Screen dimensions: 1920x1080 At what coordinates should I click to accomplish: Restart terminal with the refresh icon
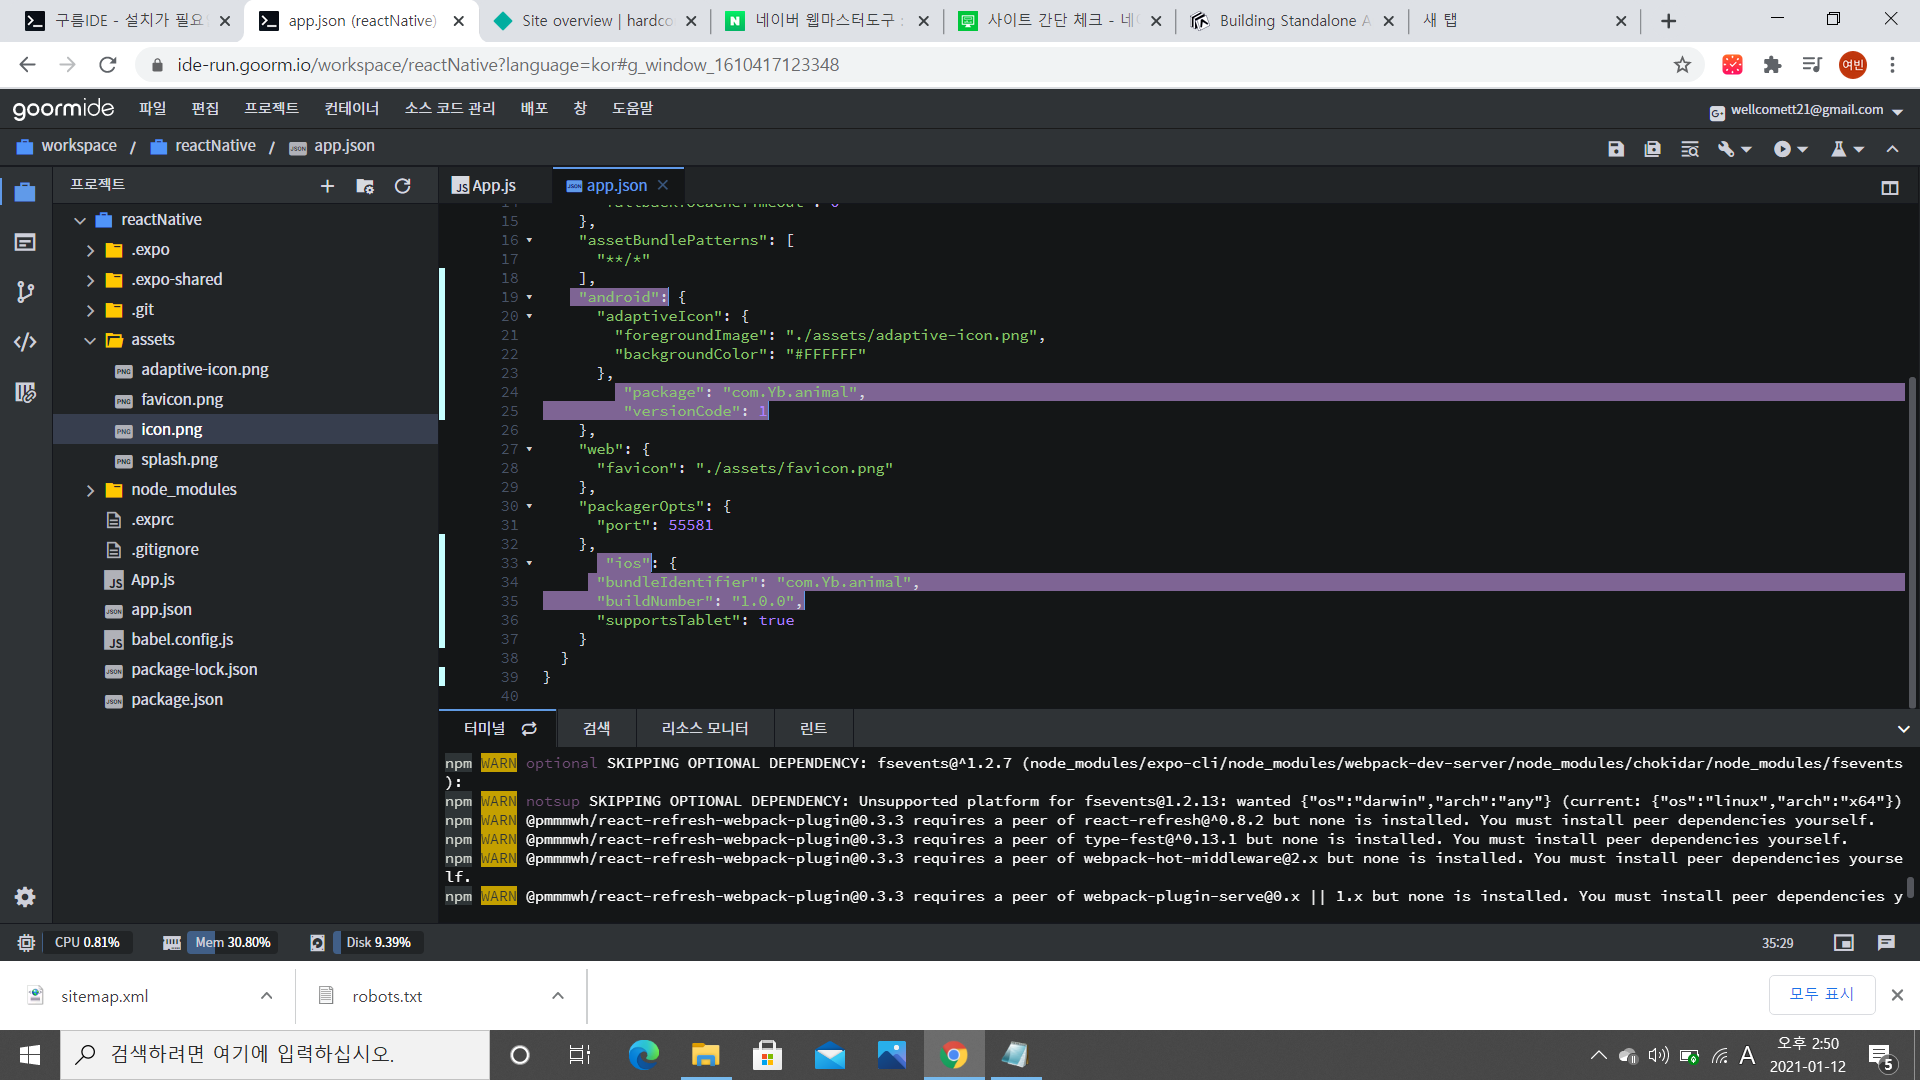click(x=530, y=729)
